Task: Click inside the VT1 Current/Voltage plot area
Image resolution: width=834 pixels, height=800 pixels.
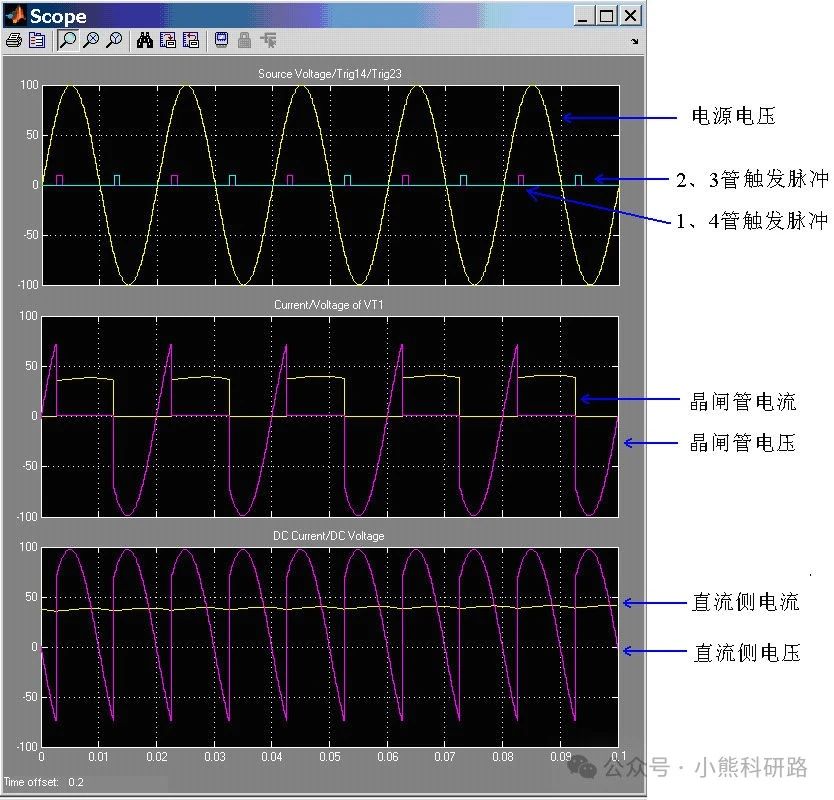Action: click(x=330, y=416)
